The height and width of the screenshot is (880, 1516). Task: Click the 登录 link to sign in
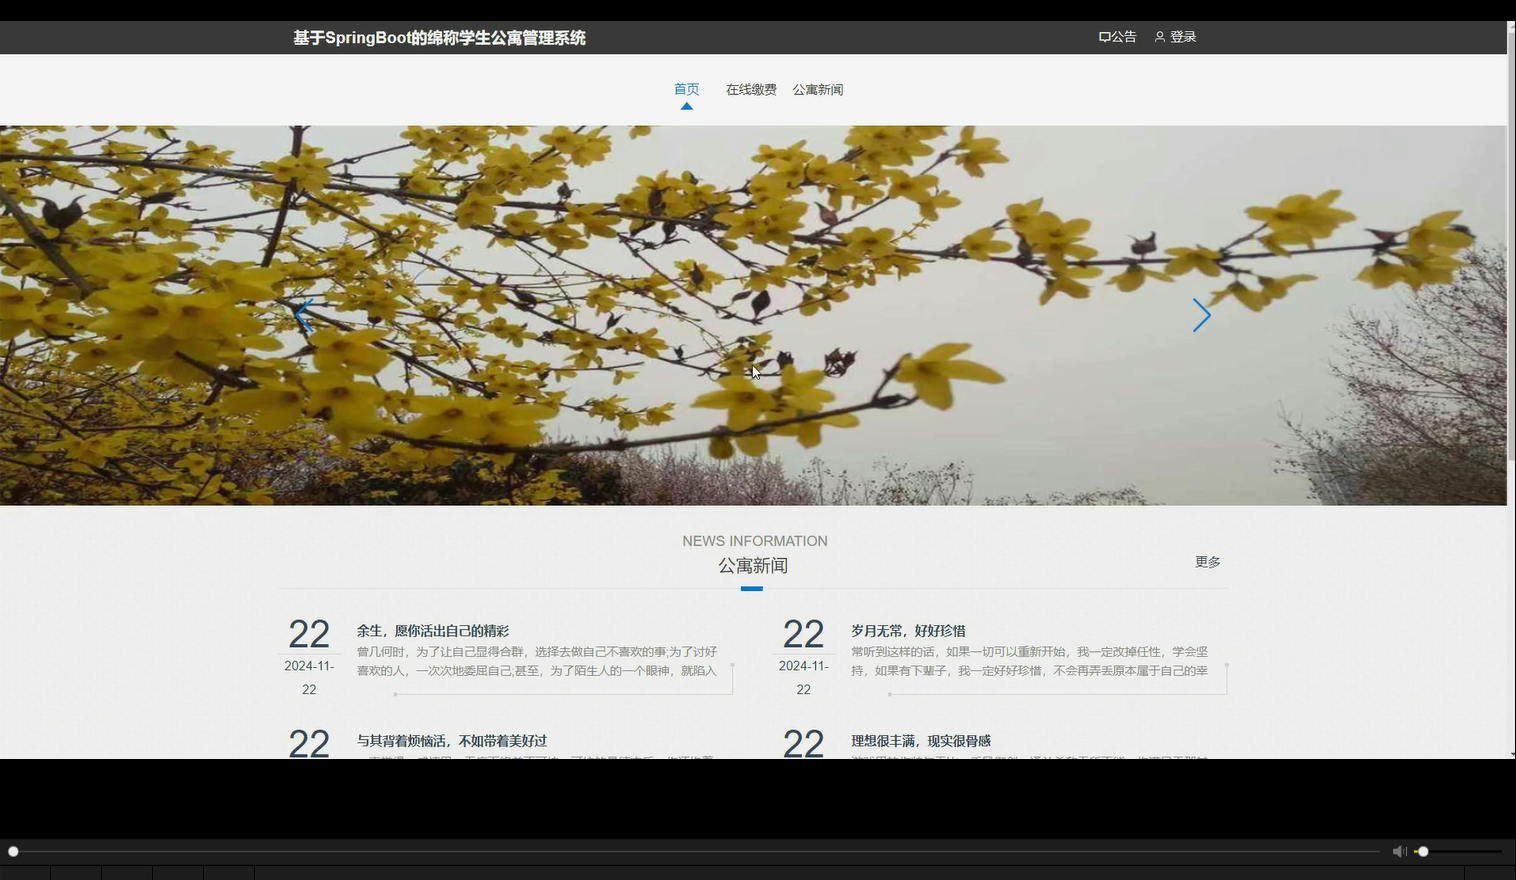[1183, 36]
